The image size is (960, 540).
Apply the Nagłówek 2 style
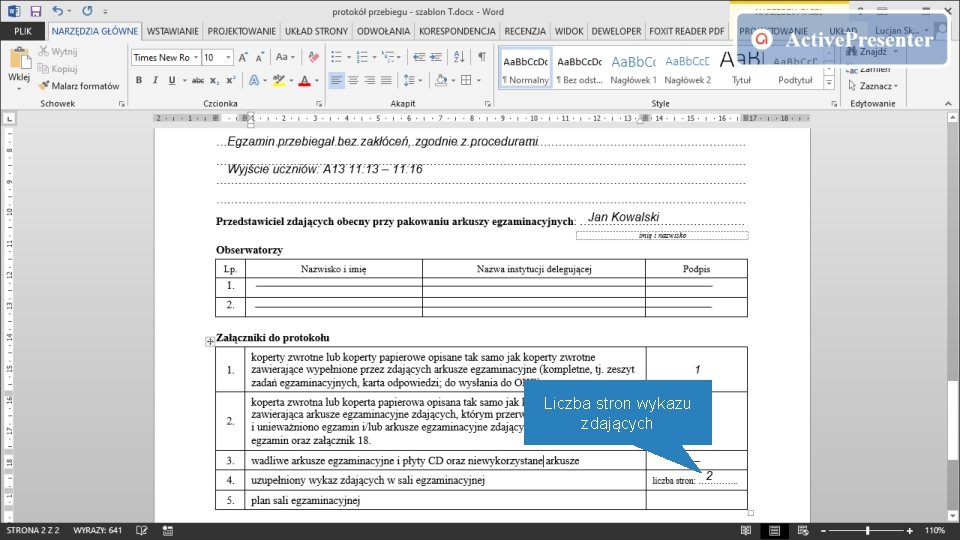point(688,67)
